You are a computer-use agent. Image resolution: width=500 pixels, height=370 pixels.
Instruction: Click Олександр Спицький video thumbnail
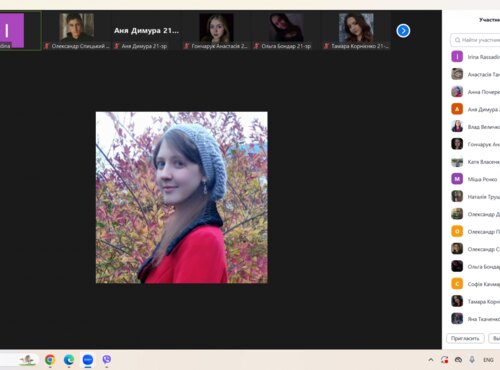point(77,31)
